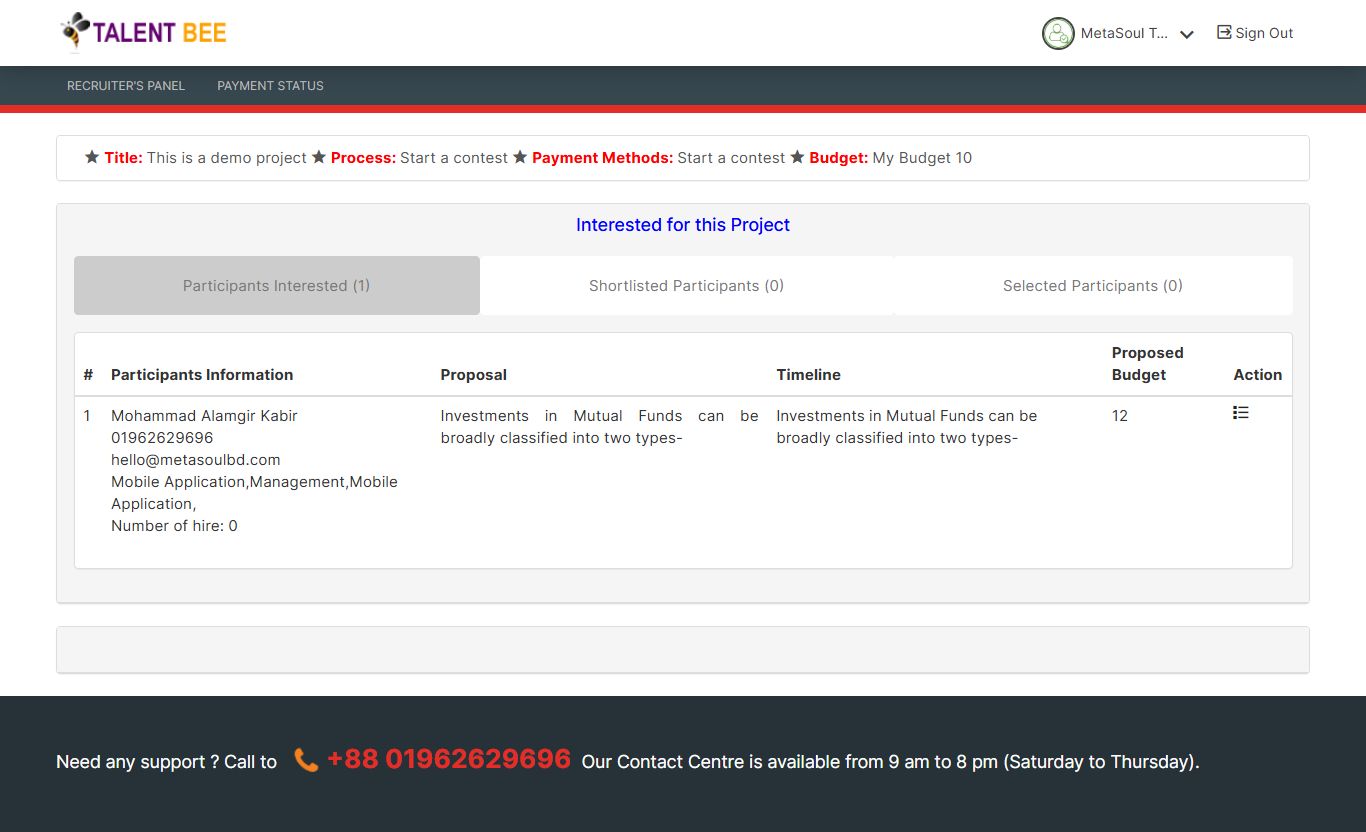
Task: Click the Sign Out arrow icon
Action: (1223, 33)
